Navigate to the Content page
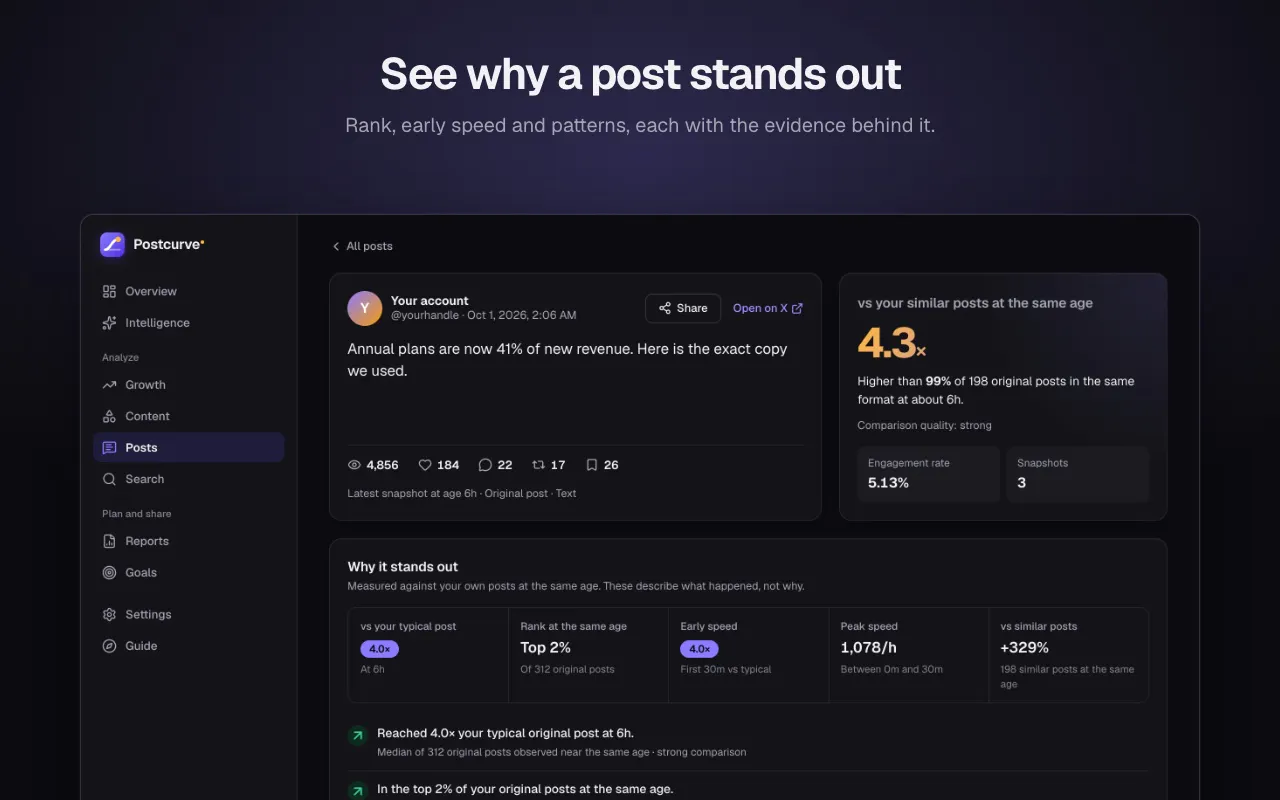 pyautogui.click(x=189, y=416)
